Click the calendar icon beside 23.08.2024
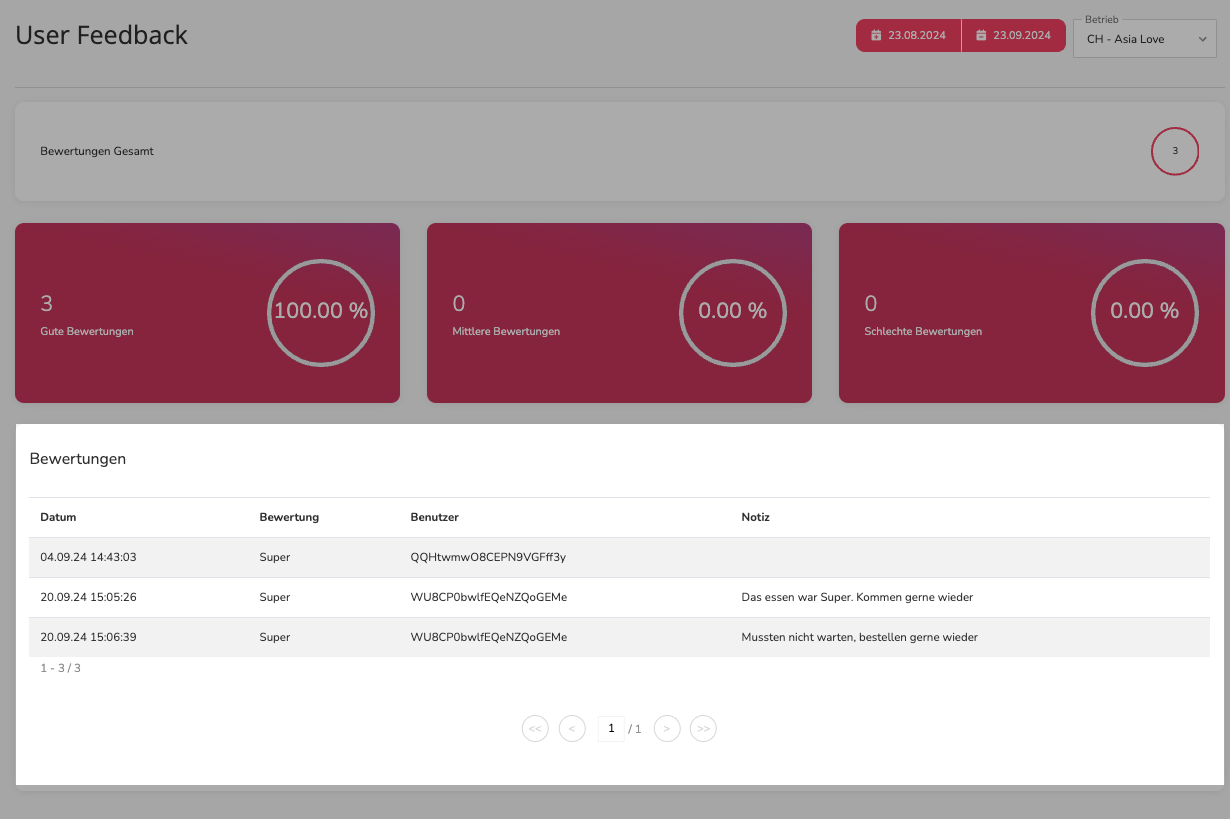This screenshot has width=1230, height=819. tap(876, 35)
